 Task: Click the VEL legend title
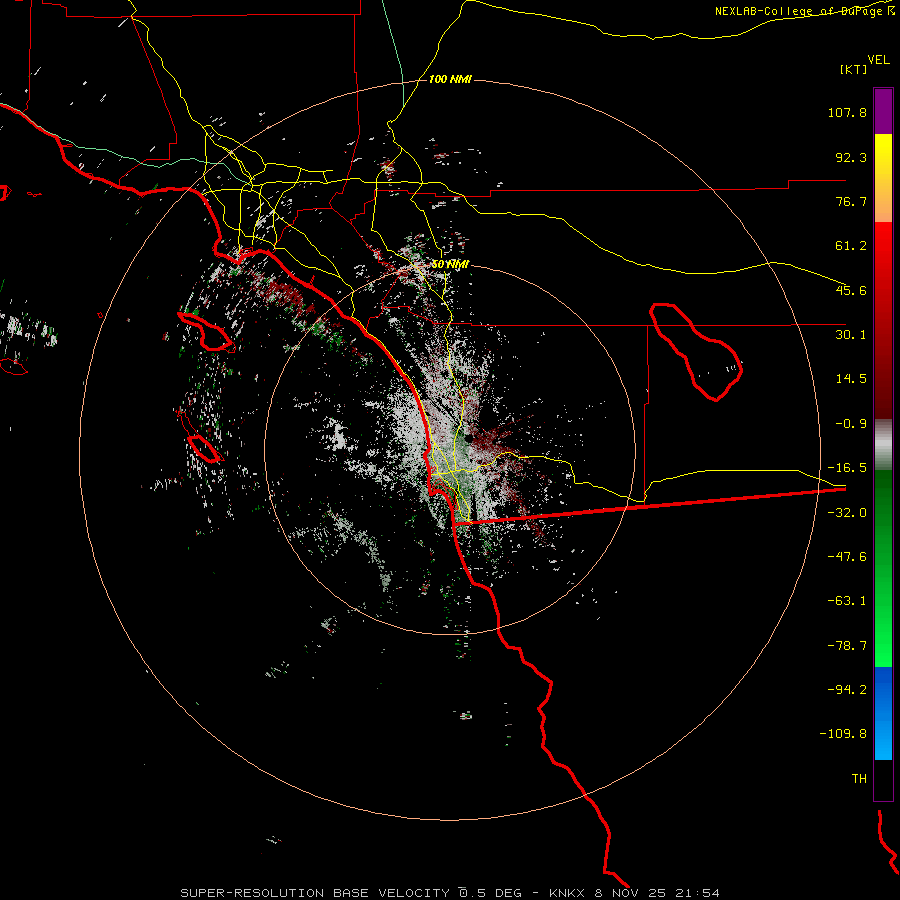coord(878,59)
